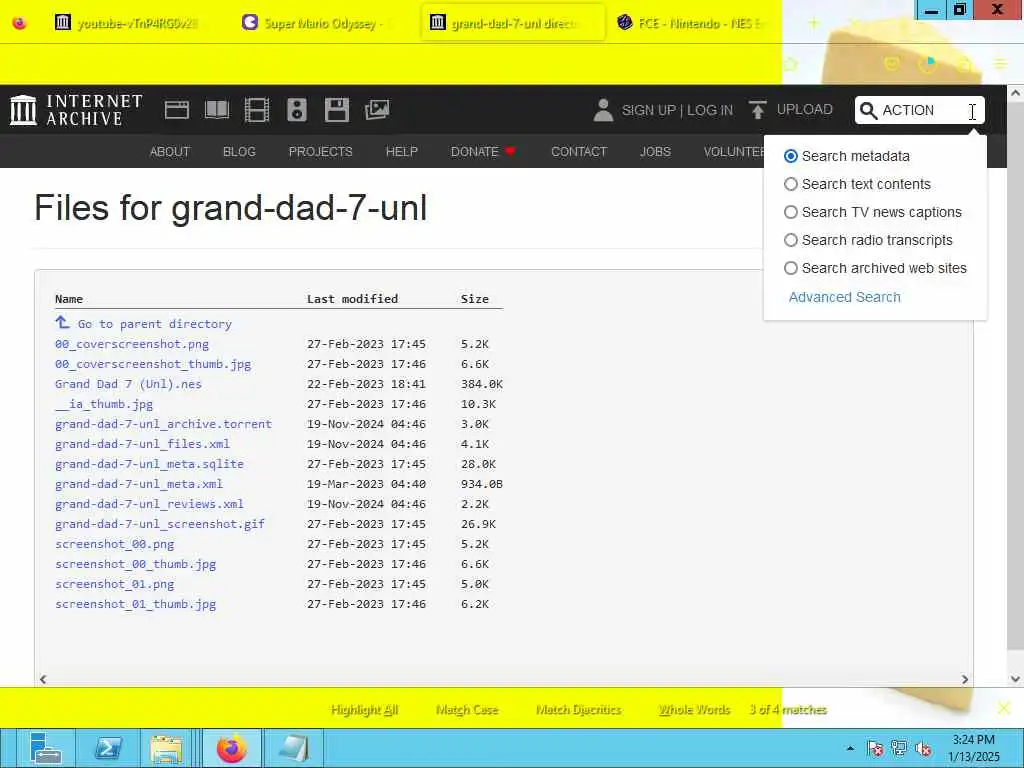Open the Web (Wayback) icon
1024x768 pixels.
(x=176, y=110)
